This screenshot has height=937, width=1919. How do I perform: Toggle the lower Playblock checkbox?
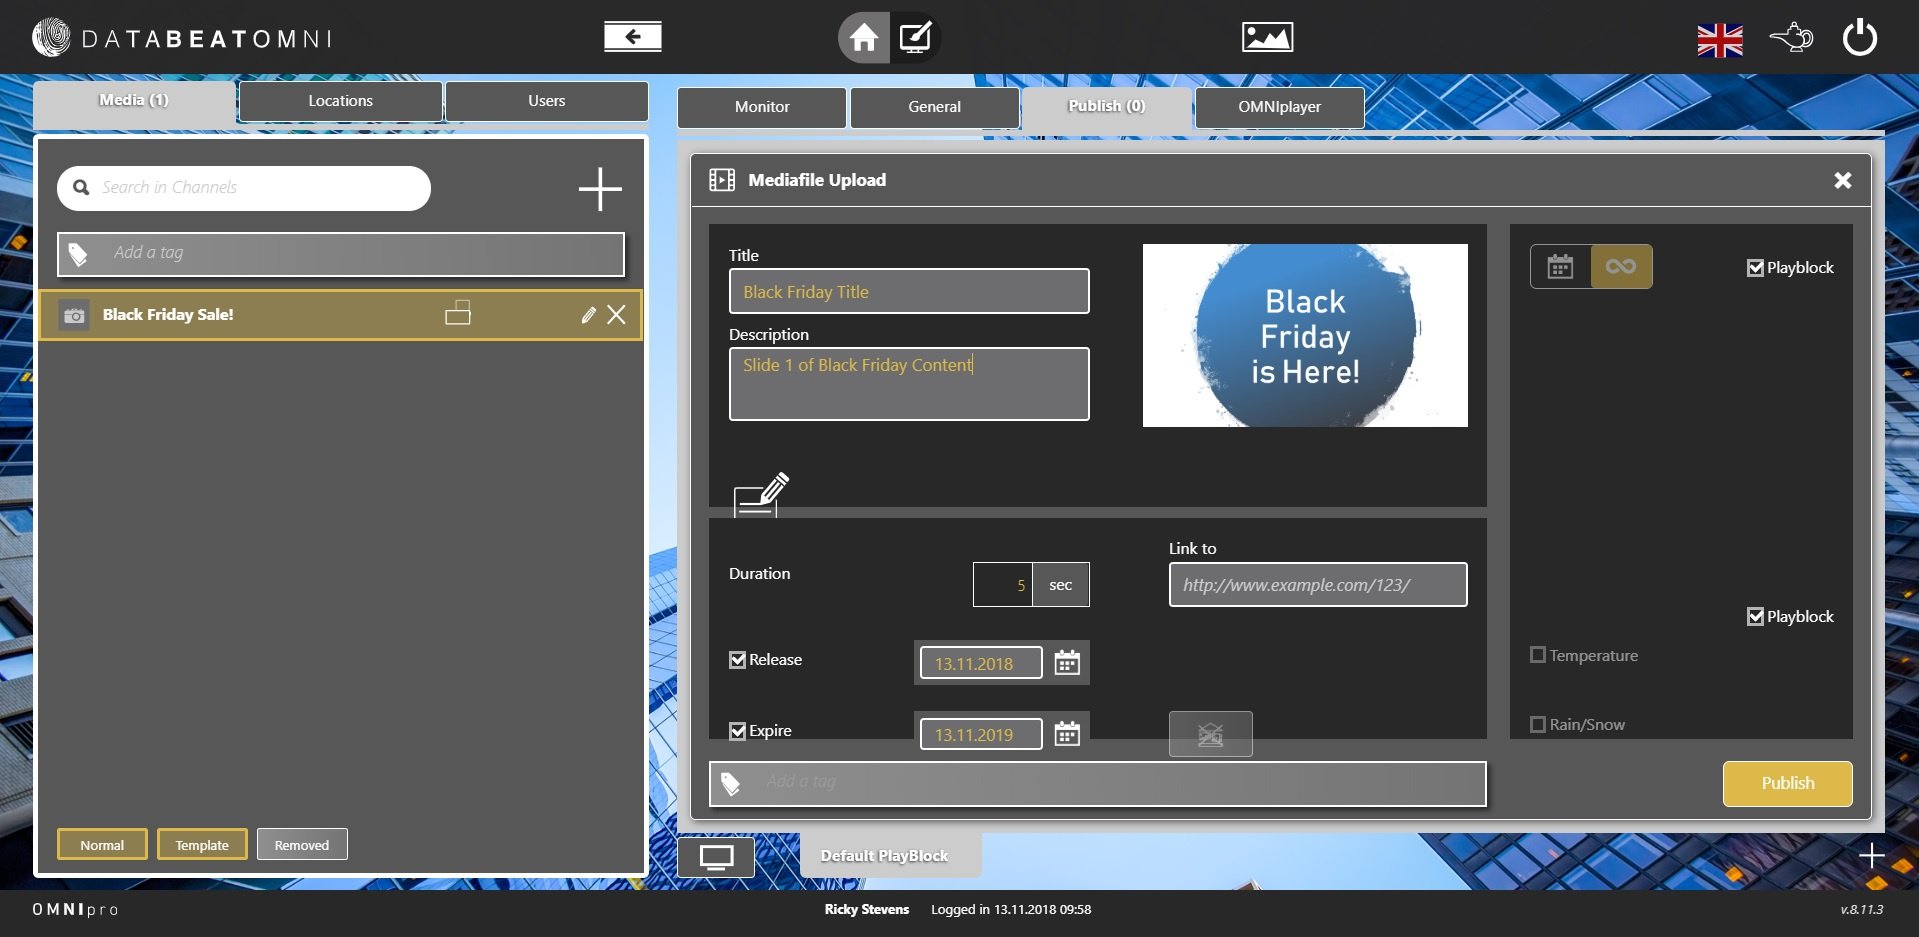click(x=1755, y=617)
